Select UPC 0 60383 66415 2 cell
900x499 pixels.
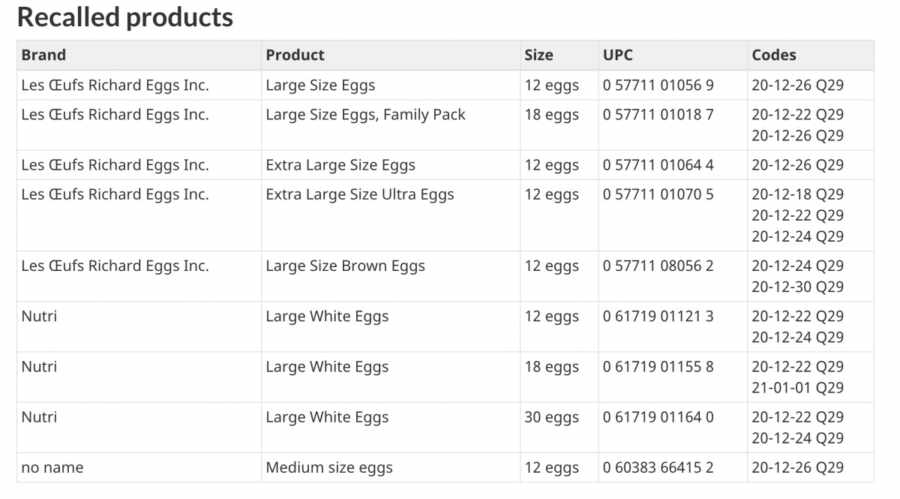point(673,467)
